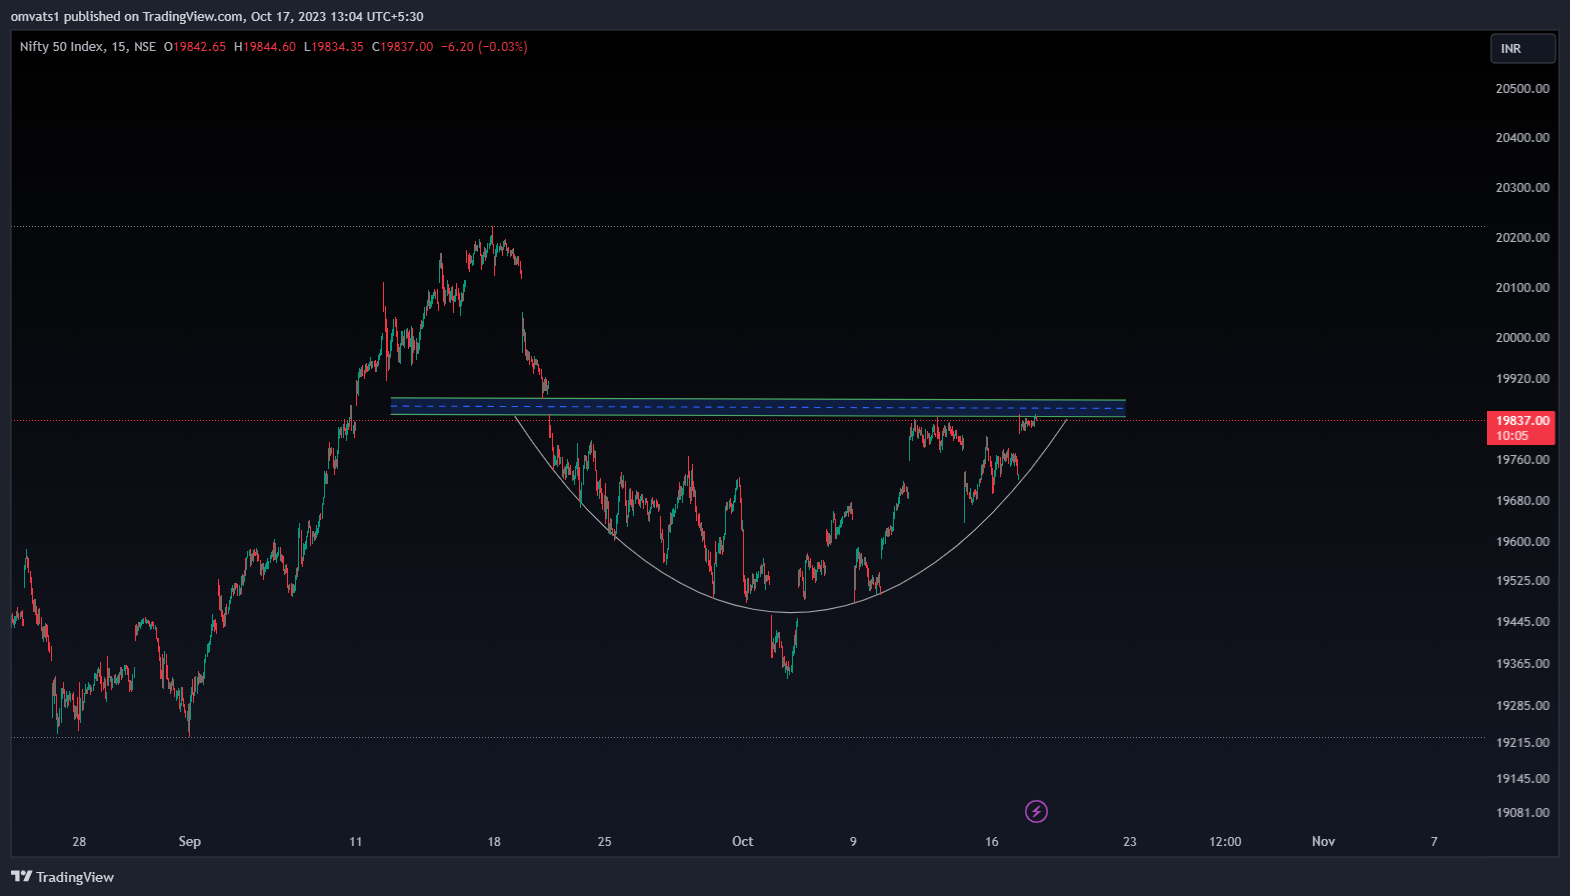
Task: Select the 19920.00 price axis label
Action: (x=1522, y=378)
